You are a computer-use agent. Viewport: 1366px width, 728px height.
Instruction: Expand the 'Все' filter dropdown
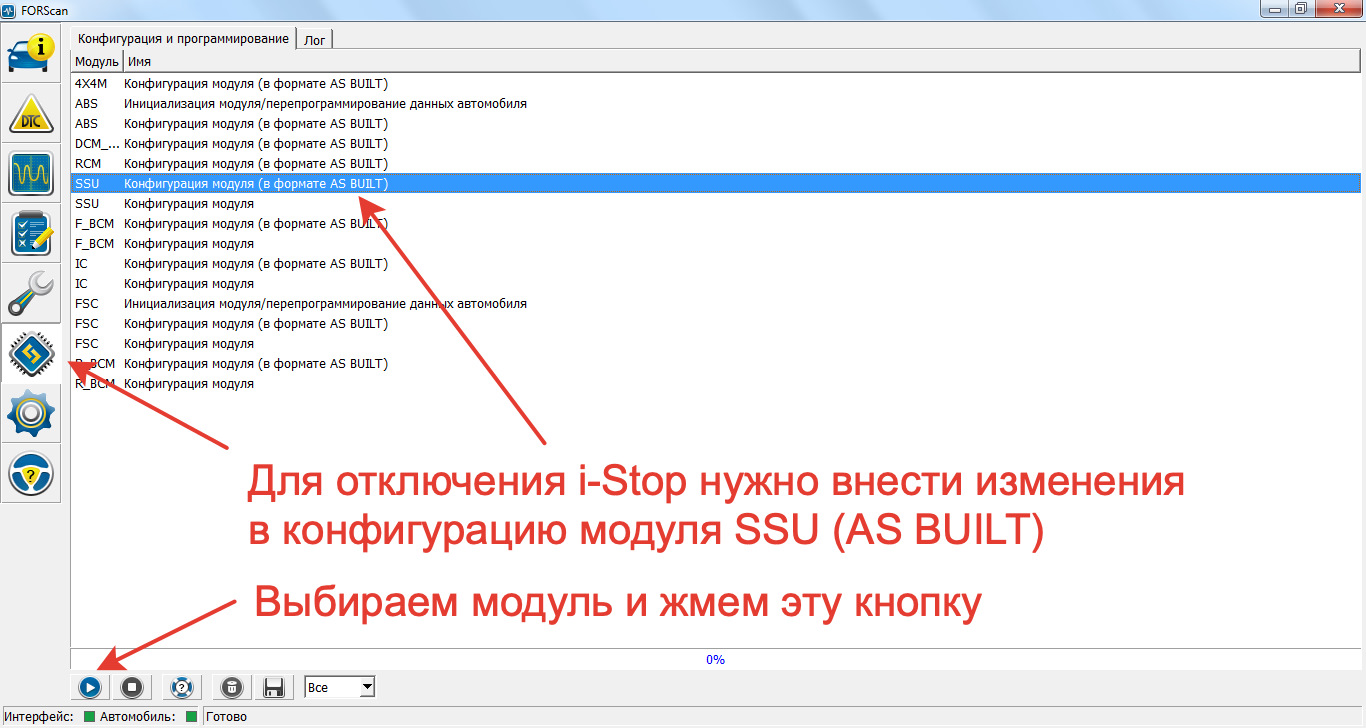[367, 687]
